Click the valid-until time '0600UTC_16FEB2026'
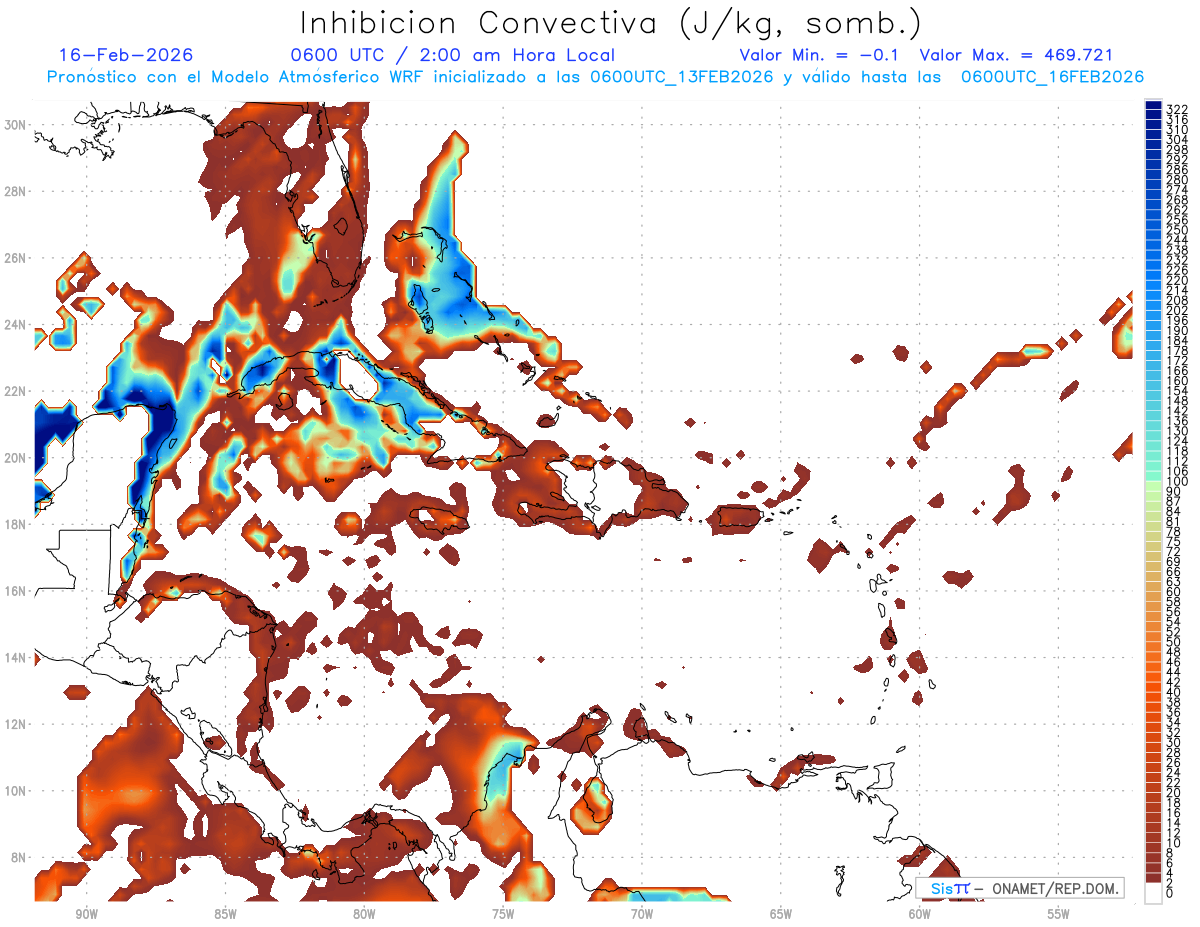Image resolution: width=1200 pixels, height=927 pixels. 1052,77
